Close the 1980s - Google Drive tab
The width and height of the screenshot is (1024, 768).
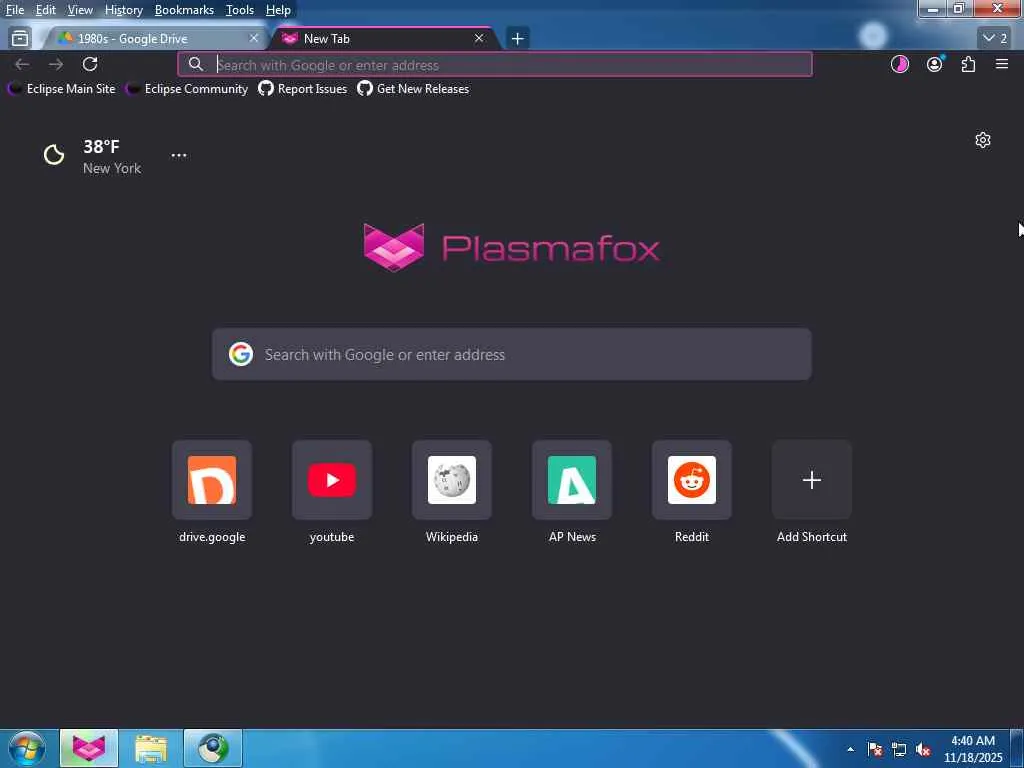pyautogui.click(x=254, y=39)
